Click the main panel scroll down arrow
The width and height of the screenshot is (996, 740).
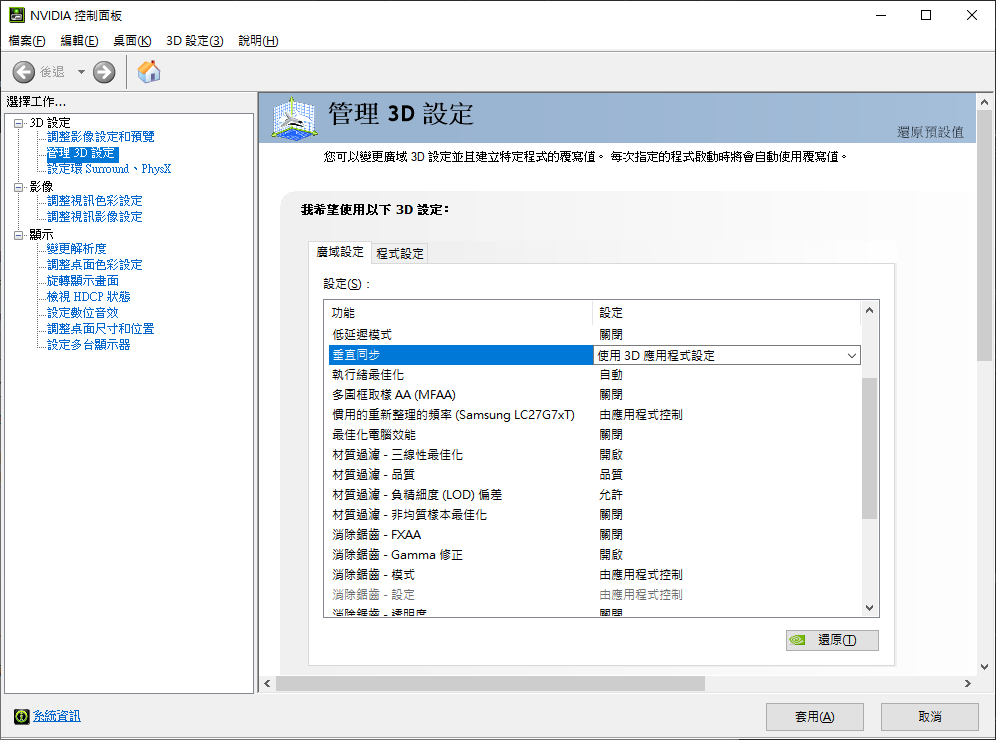point(985,667)
